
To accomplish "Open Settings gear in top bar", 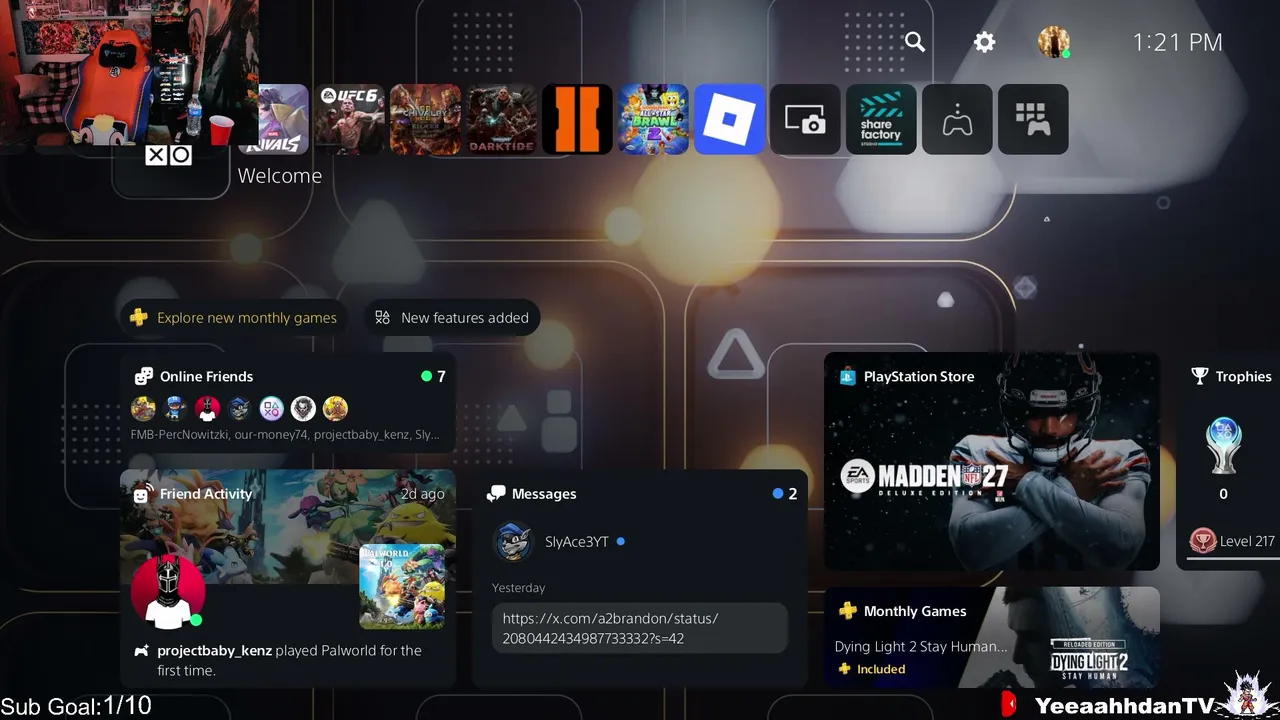I will [x=985, y=42].
